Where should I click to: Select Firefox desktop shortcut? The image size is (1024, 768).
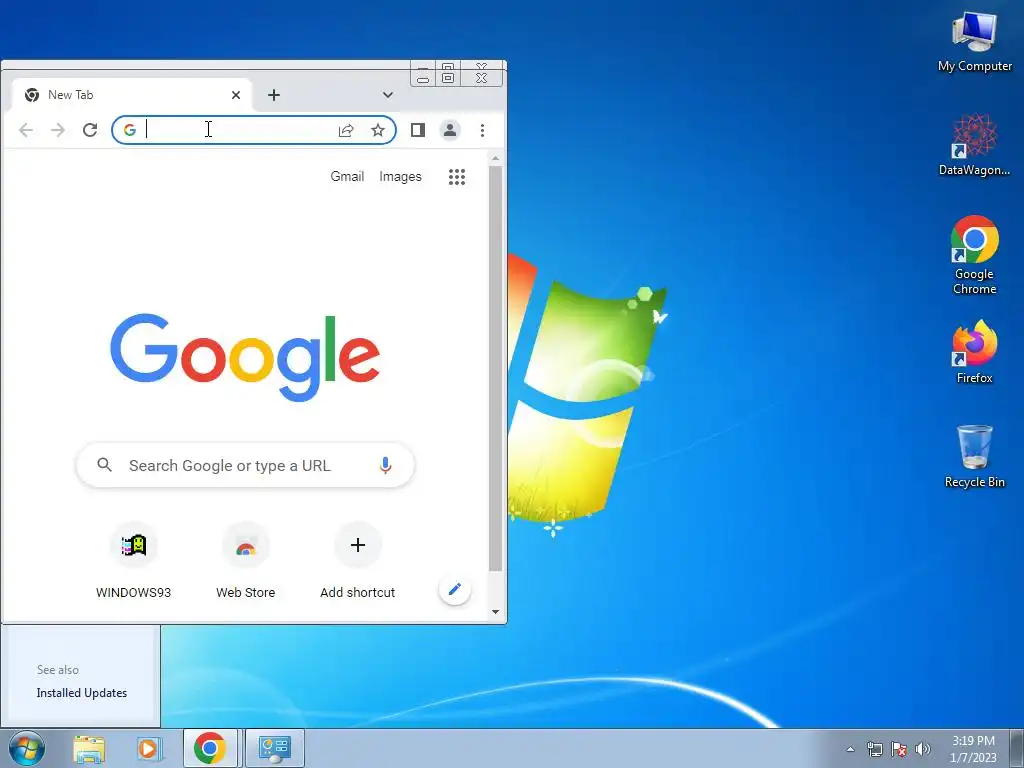pyautogui.click(x=974, y=353)
